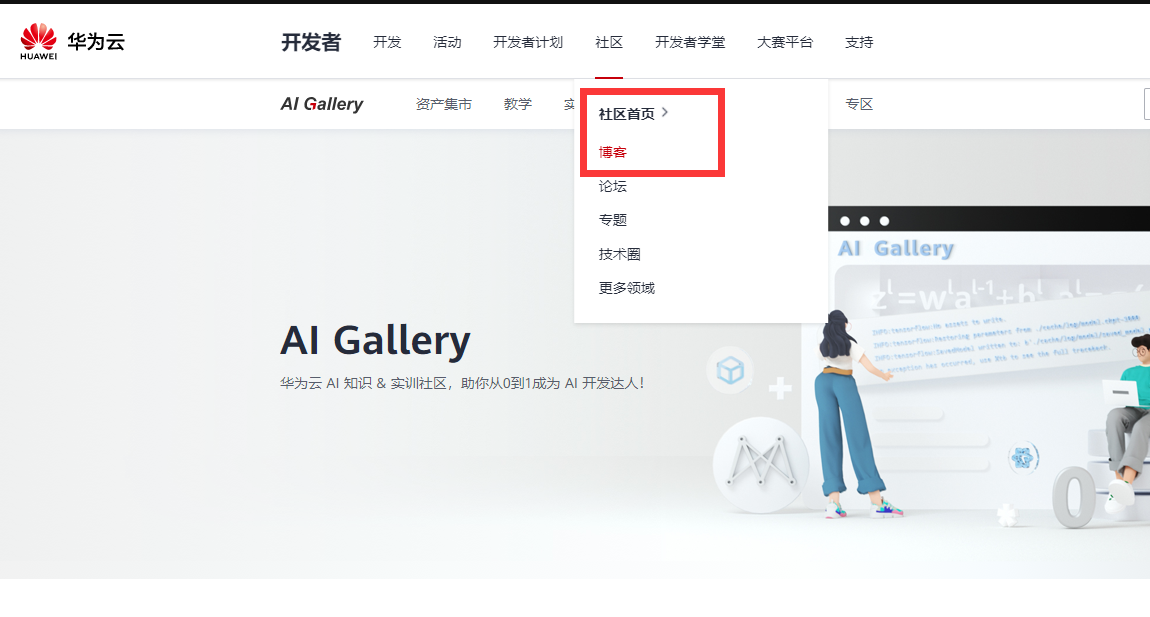Image resolution: width=1150 pixels, height=617 pixels.
Task: Click the round M-shaped network icon
Action: pos(761,465)
